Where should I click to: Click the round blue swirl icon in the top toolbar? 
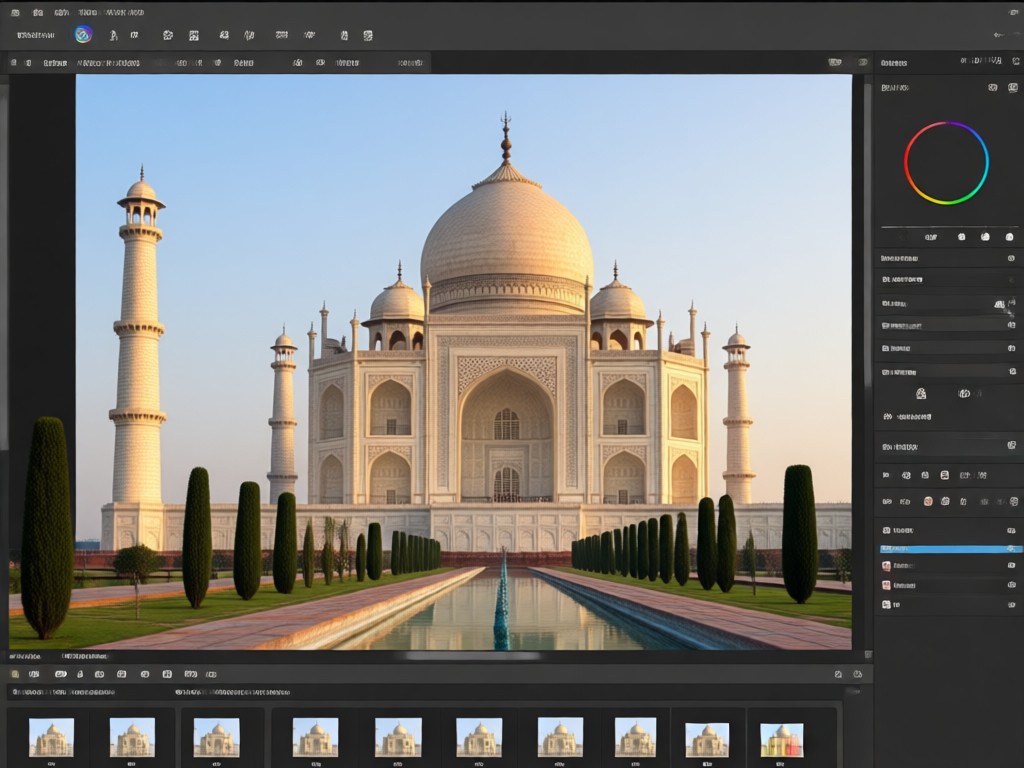83,35
